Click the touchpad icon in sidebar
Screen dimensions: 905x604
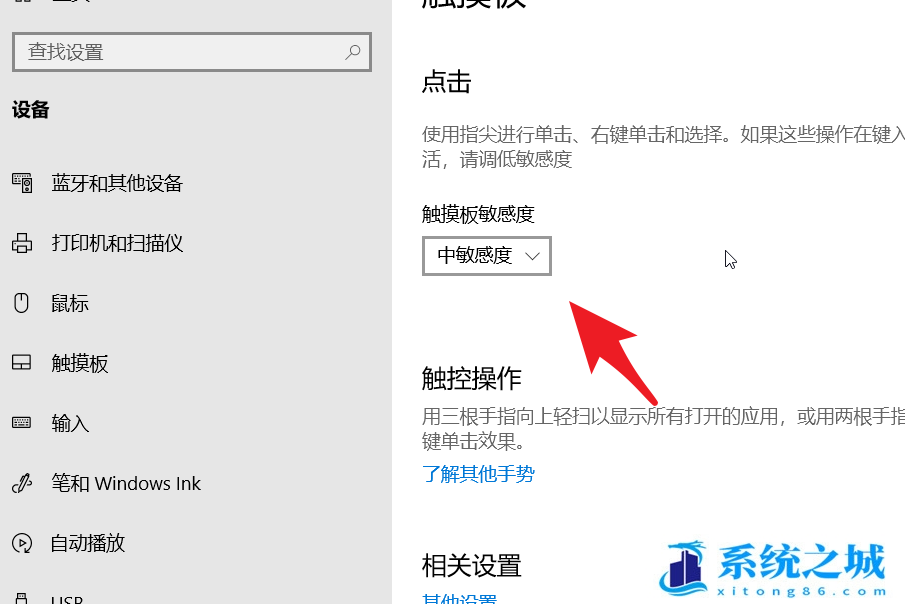[21, 363]
